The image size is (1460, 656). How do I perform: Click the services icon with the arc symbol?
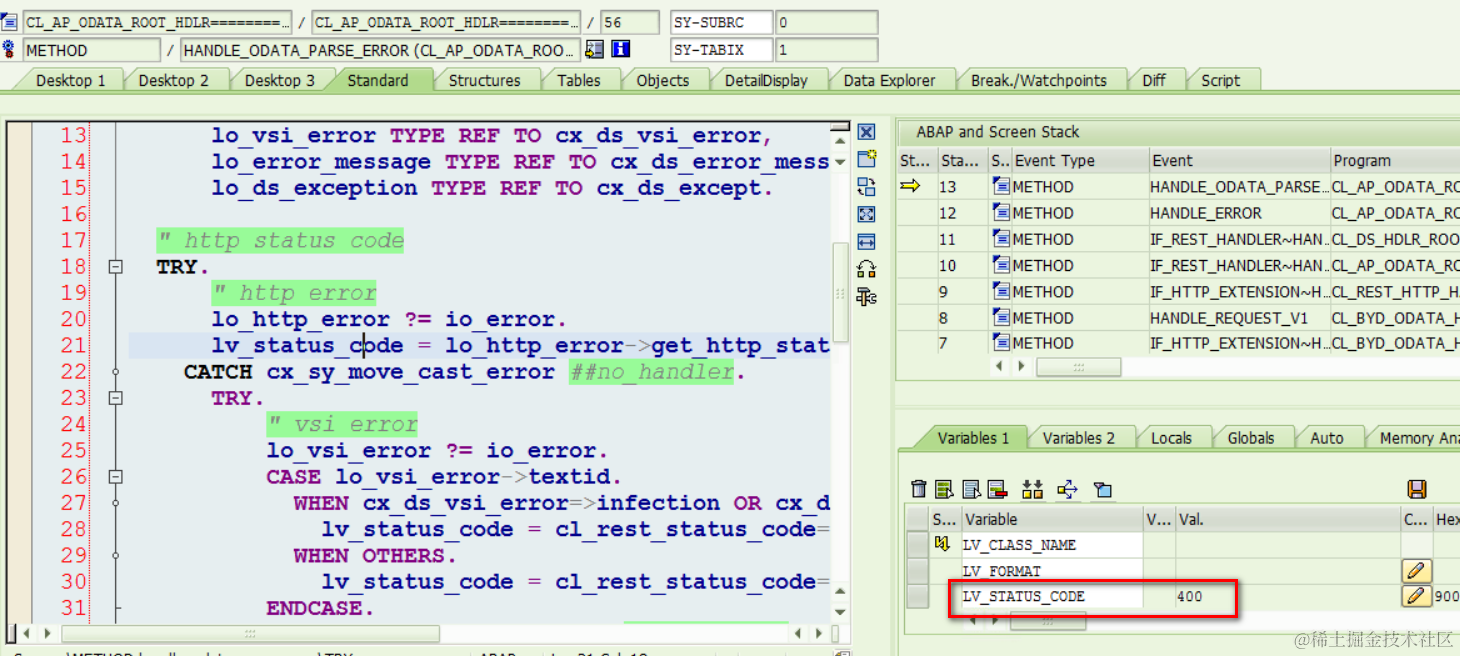(866, 269)
